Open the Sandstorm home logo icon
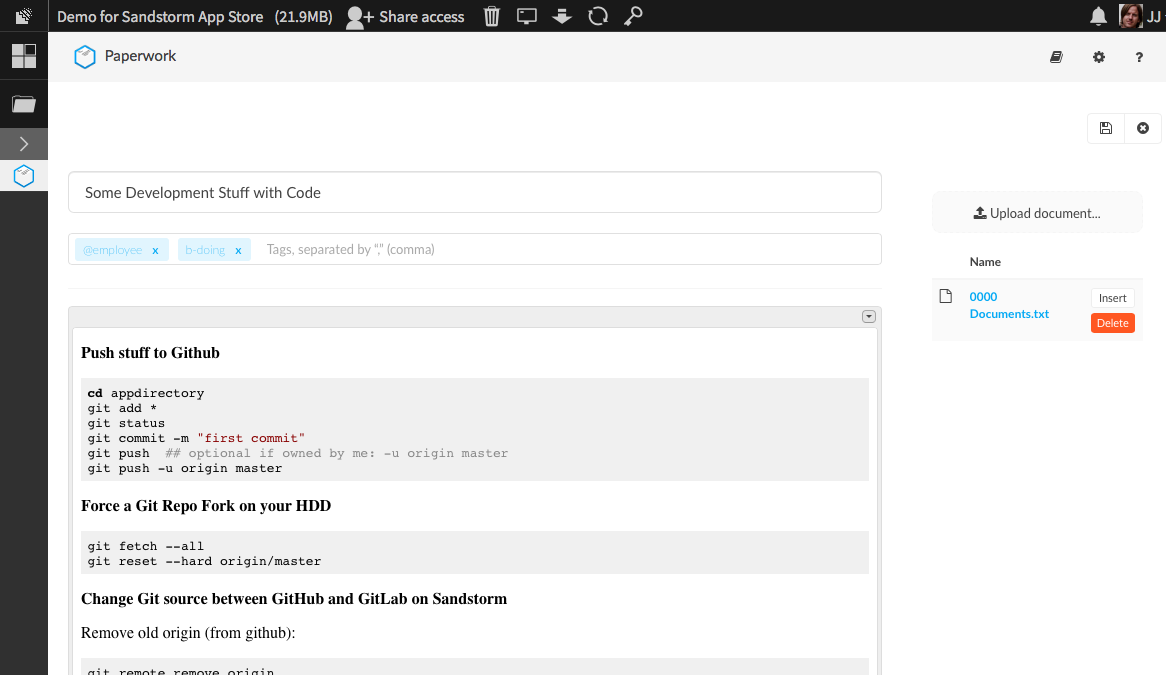This screenshot has height=675, width=1166. [24, 16]
